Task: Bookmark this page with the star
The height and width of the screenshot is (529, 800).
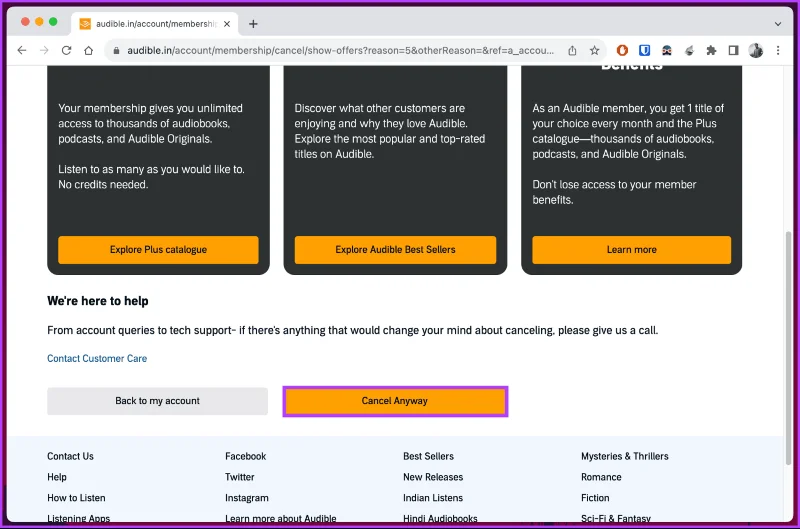Action: click(x=594, y=50)
